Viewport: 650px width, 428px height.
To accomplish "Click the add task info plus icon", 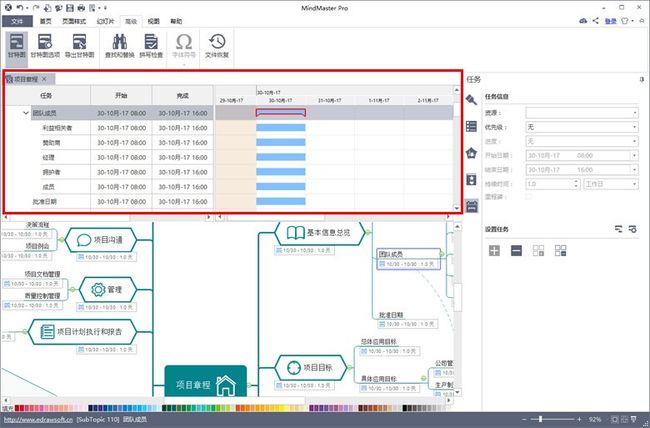I will coord(494,250).
